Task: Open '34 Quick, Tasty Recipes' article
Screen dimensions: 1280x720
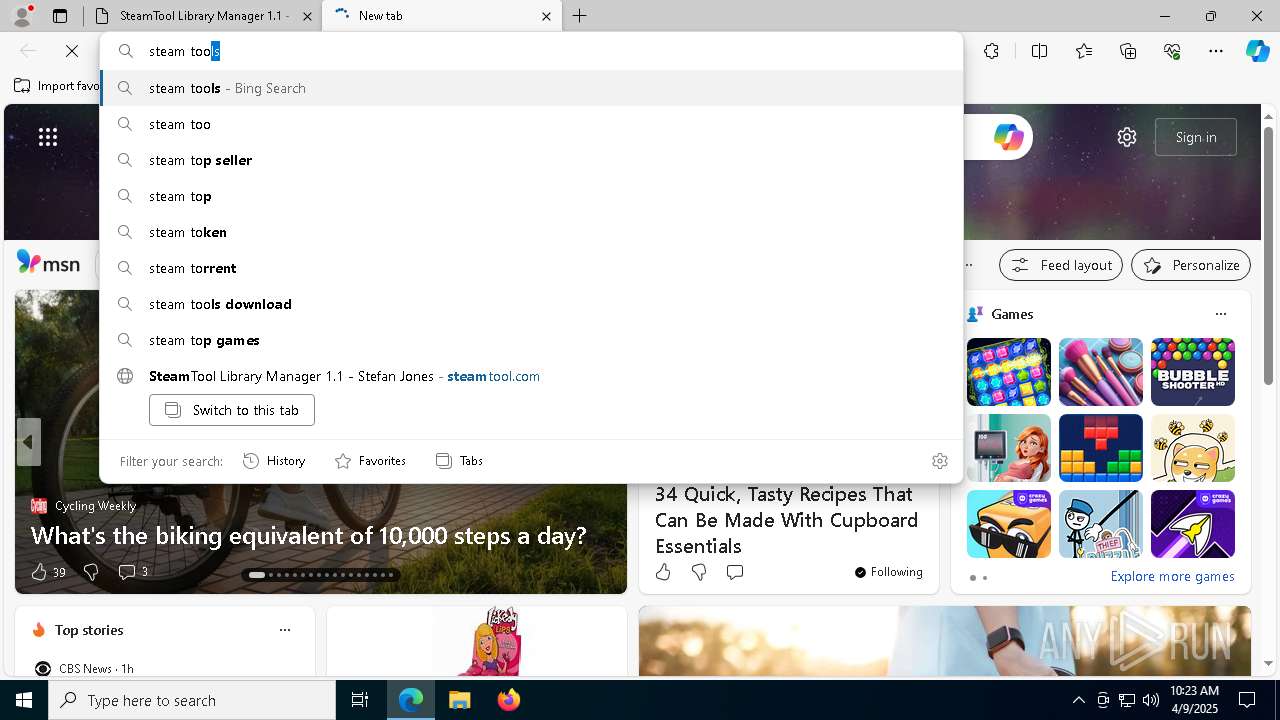Action: pos(786,520)
